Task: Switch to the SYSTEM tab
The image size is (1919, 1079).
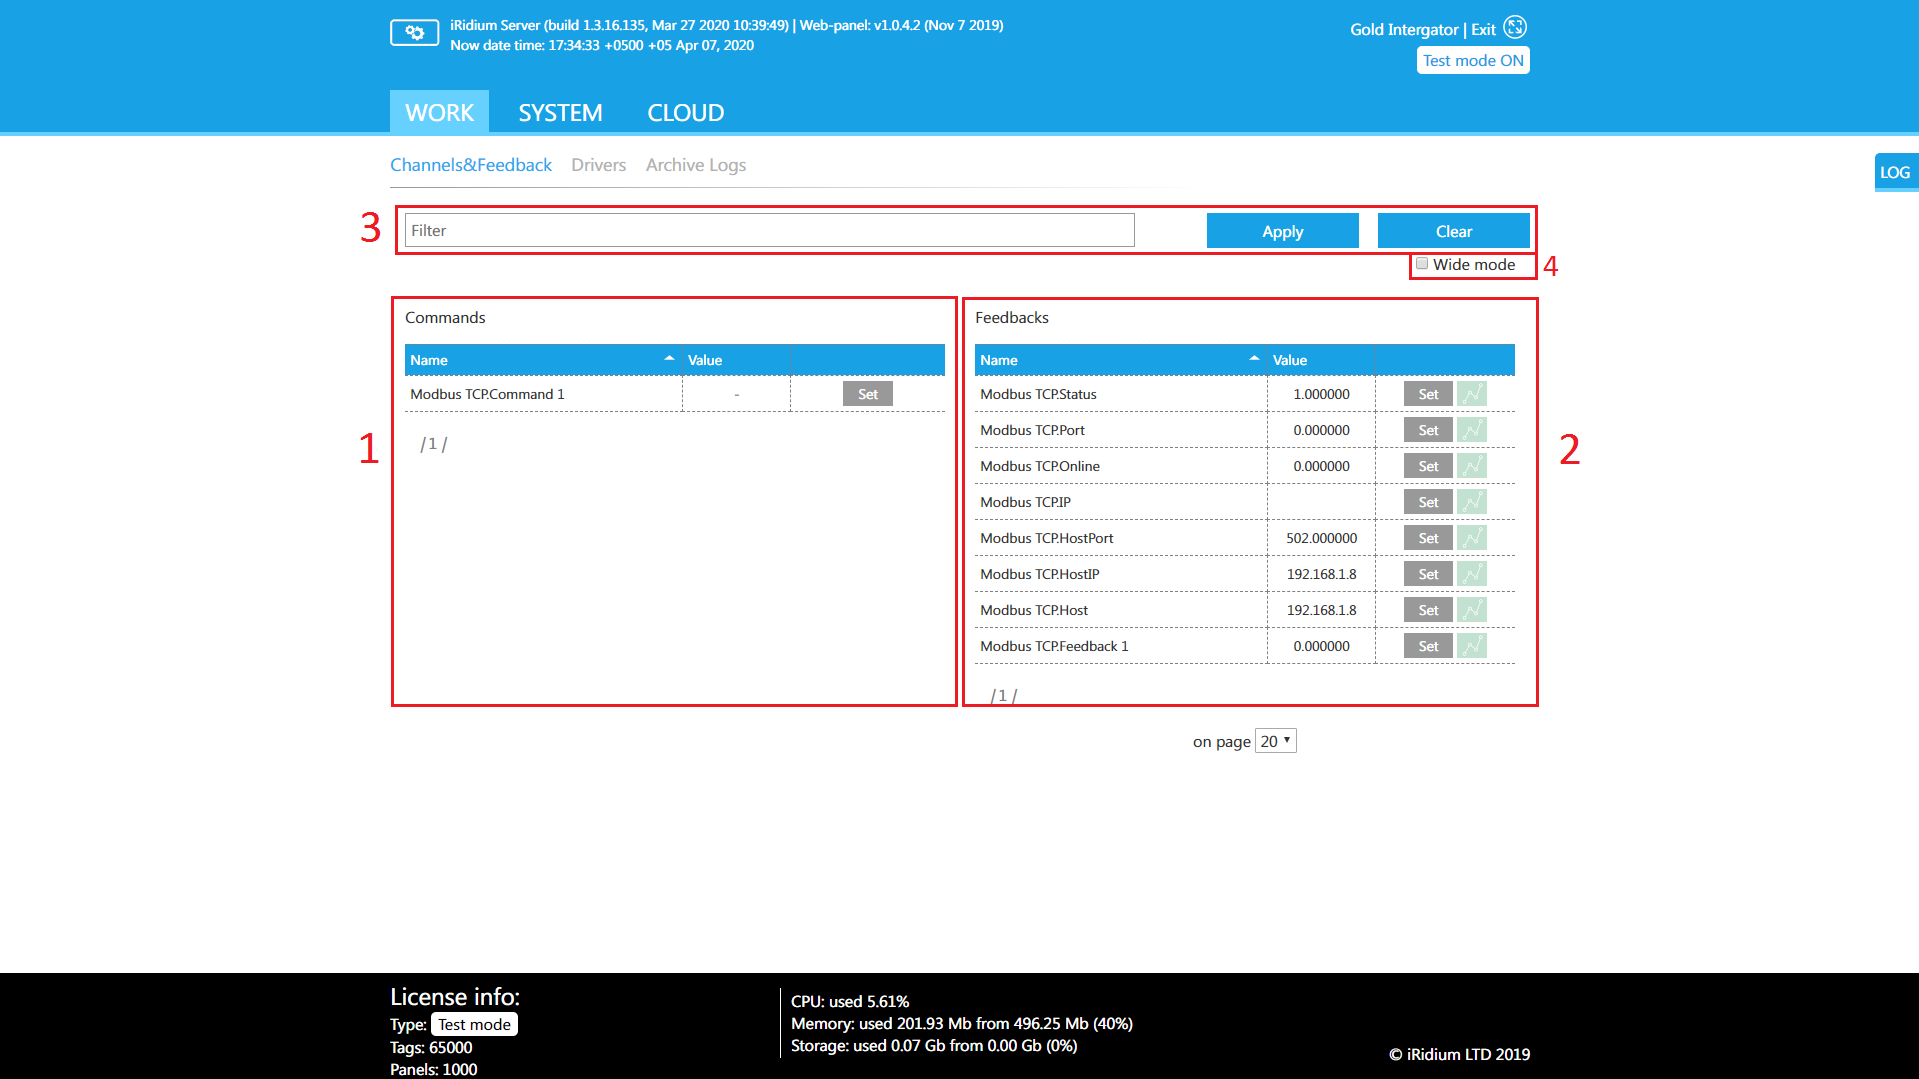Action: click(560, 113)
